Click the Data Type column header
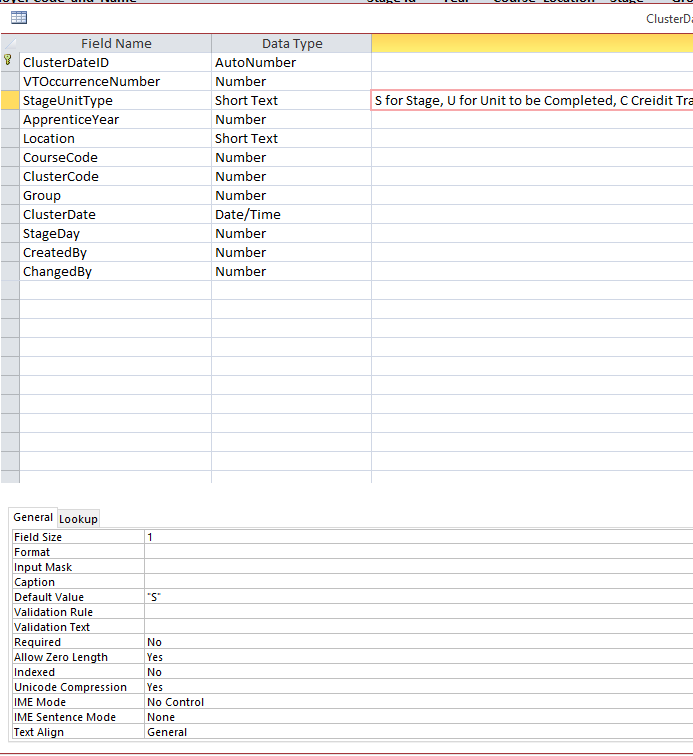Image resolution: width=693 pixels, height=756 pixels. click(x=291, y=43)
